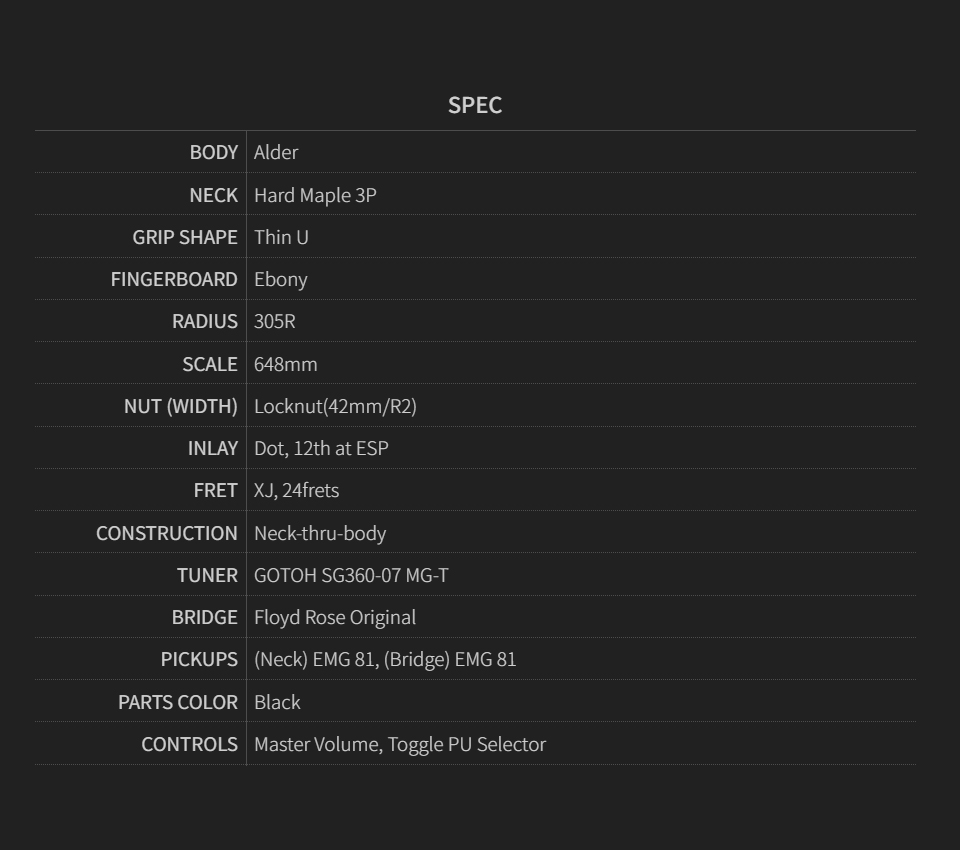The image size is (960, 850).
Task: Click the SPEC heading
Action: (x=474, y=105)
